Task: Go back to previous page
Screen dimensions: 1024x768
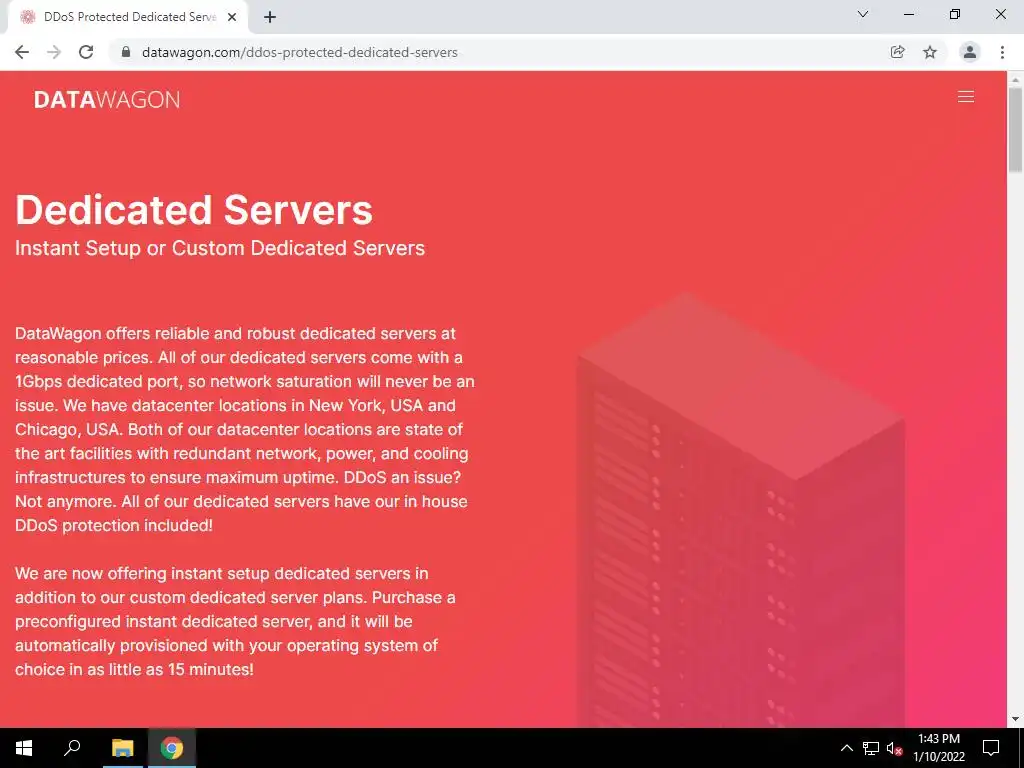Action: pyautogui.click(x=22, y=52)
